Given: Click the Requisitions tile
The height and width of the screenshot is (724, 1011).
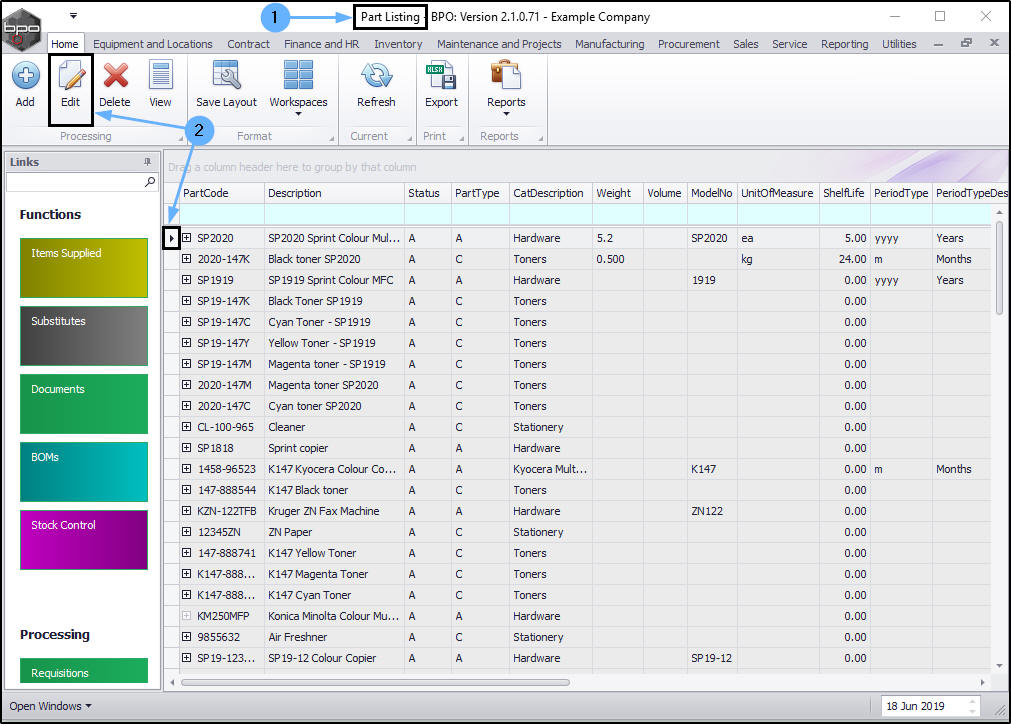Looking at the screenshot, I should pyautogui.click(x=84, y=670).
